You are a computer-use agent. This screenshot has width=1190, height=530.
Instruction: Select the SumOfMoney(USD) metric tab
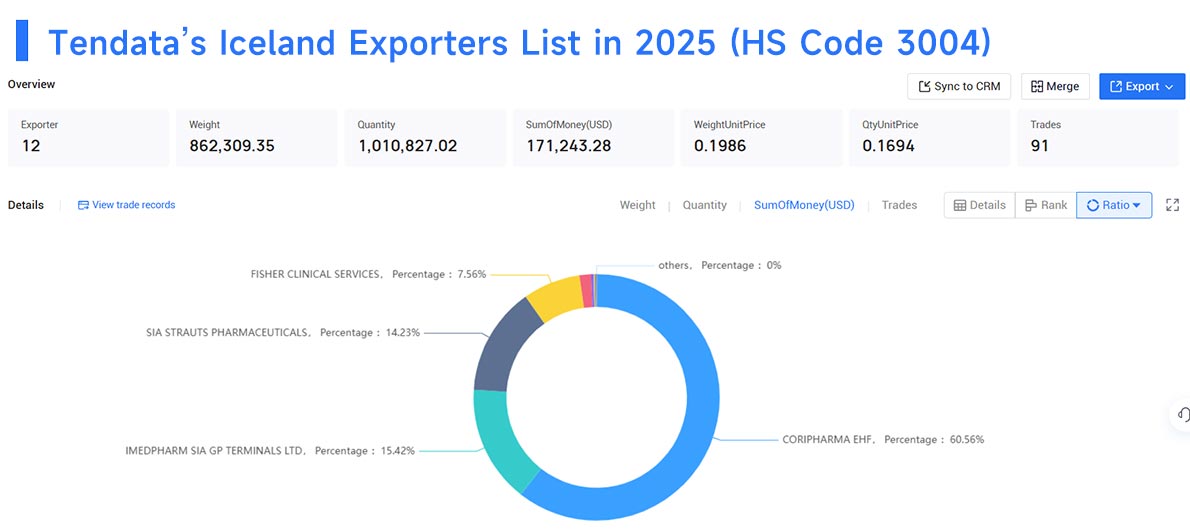tap(804, 205)
